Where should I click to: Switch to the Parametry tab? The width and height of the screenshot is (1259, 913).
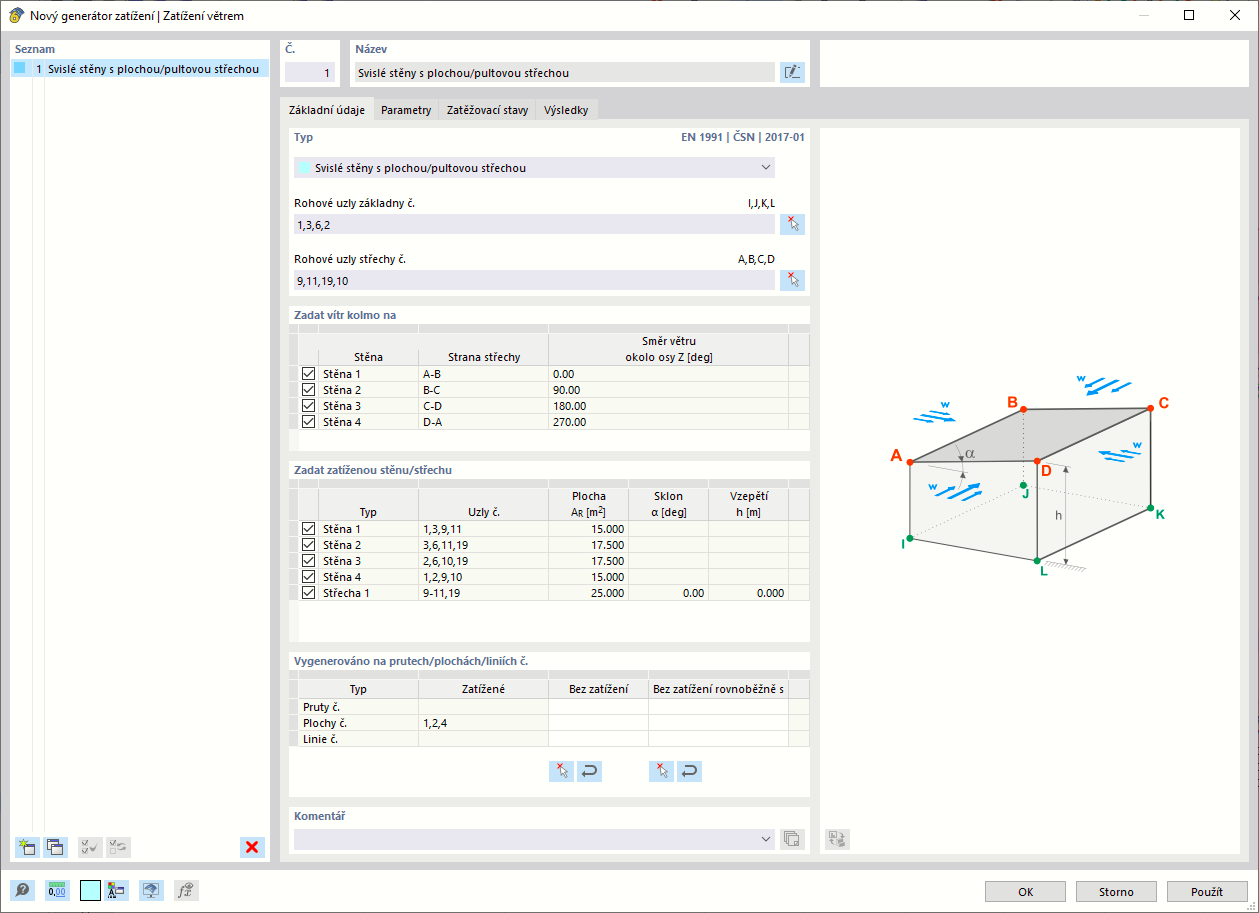[406, 110]
